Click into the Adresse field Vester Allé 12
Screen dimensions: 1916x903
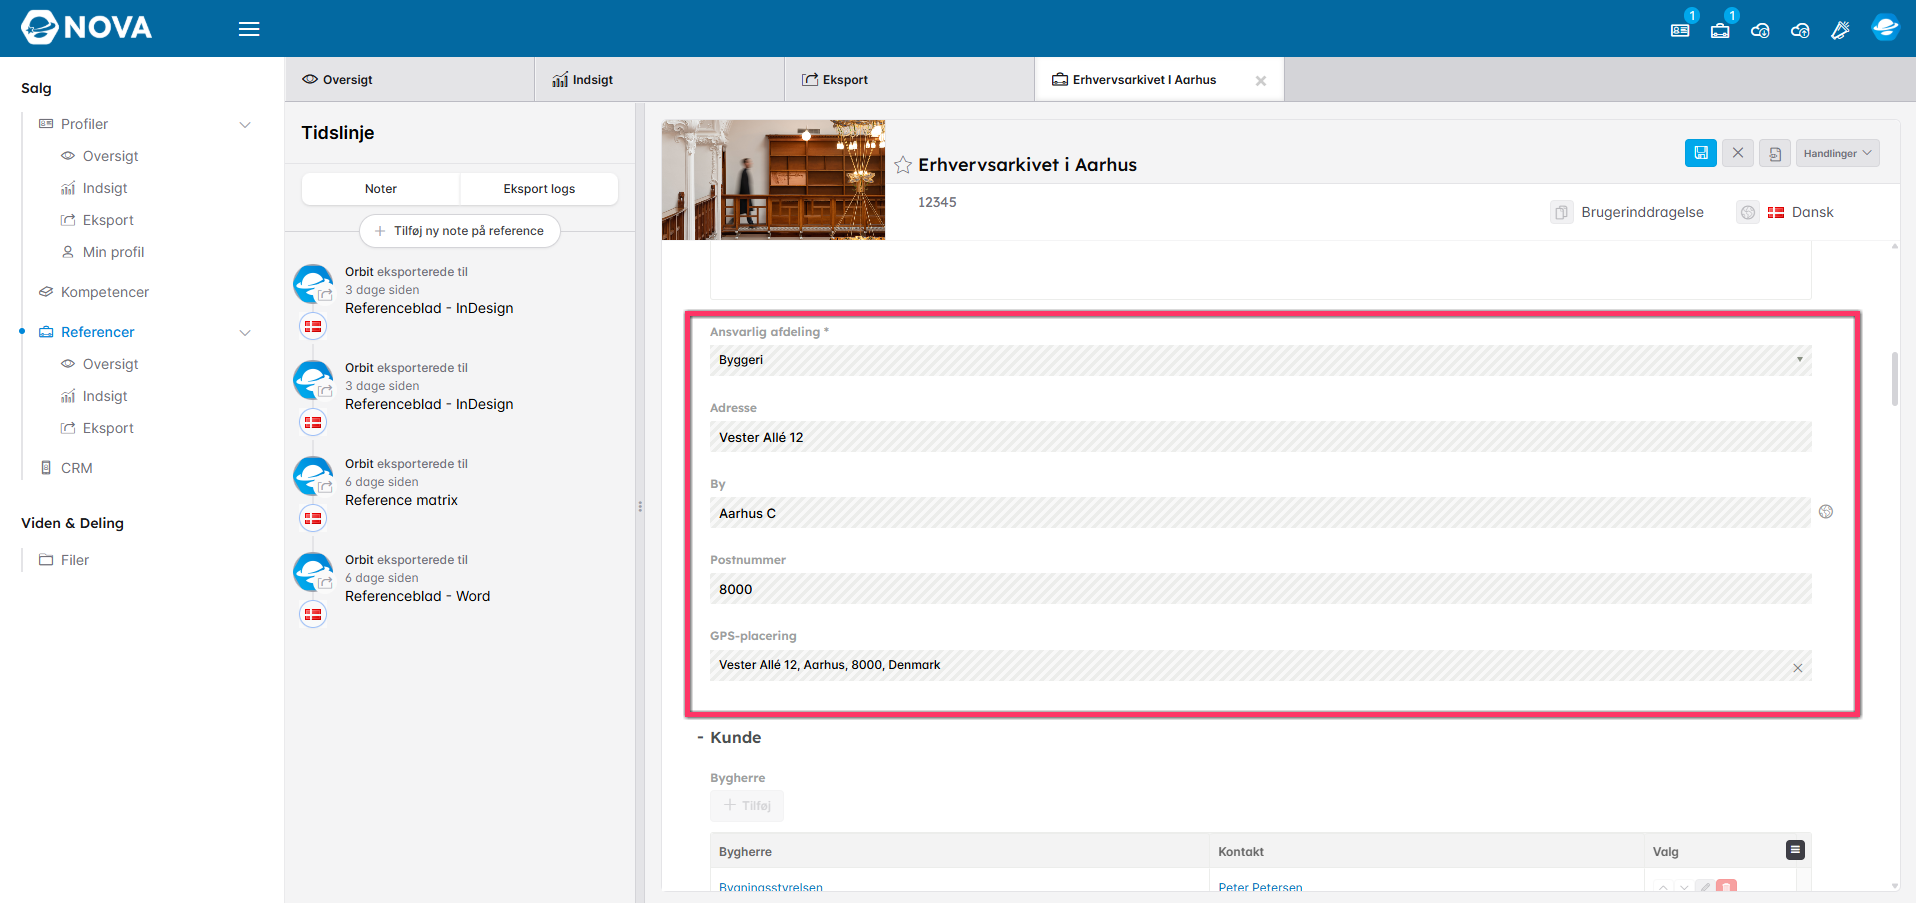coord(1260,437)
